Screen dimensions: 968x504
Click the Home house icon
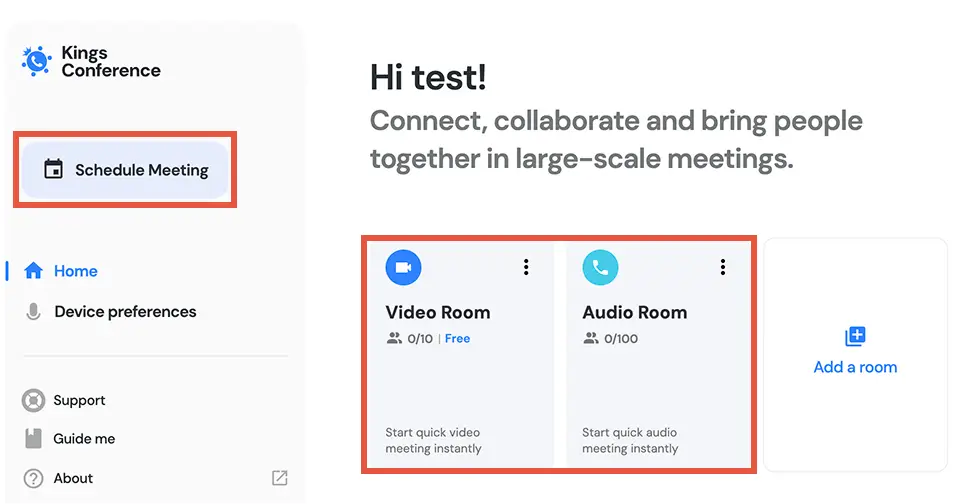tap(33, 271)
